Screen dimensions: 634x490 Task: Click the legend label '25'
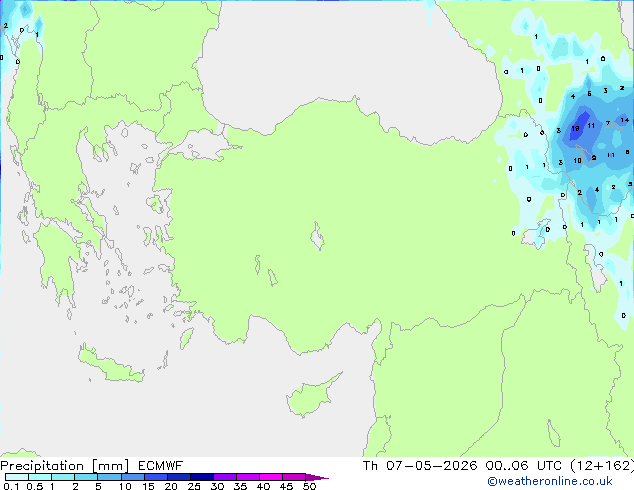(194, 486)
